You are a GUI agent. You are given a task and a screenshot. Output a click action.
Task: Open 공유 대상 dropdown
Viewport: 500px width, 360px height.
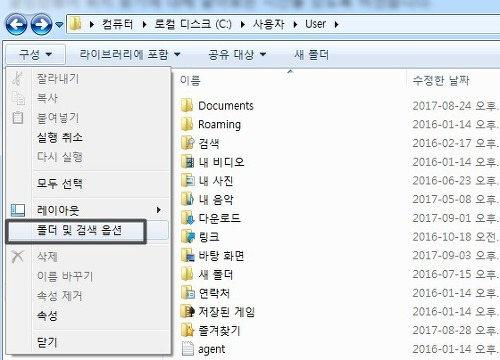[237, 54]
